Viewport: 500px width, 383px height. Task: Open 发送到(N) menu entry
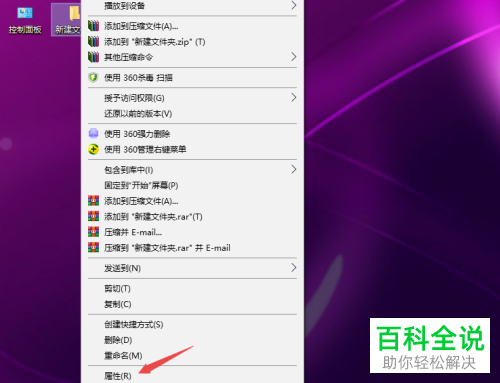[x=192, y=268]
